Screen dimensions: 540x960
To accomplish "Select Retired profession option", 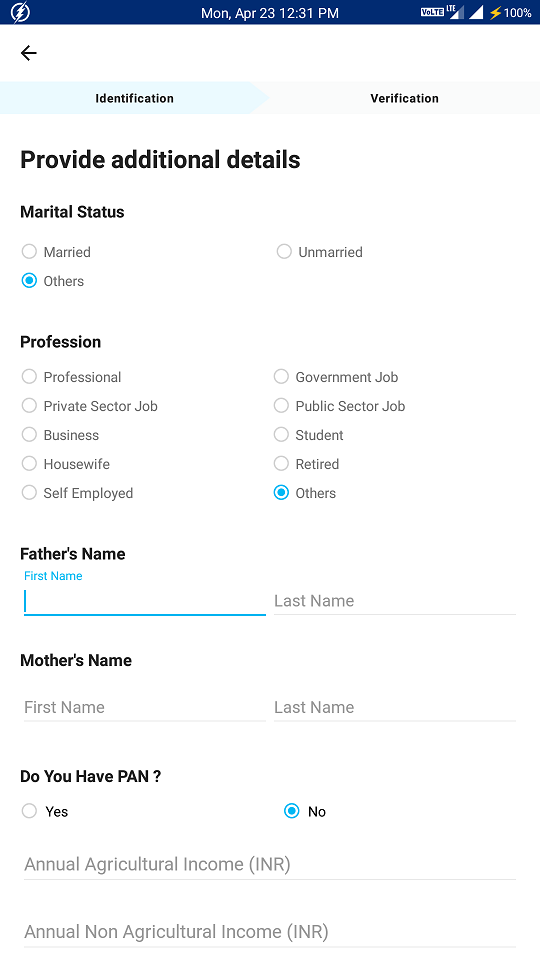I will pyautogui.click(x=306, y=464).
